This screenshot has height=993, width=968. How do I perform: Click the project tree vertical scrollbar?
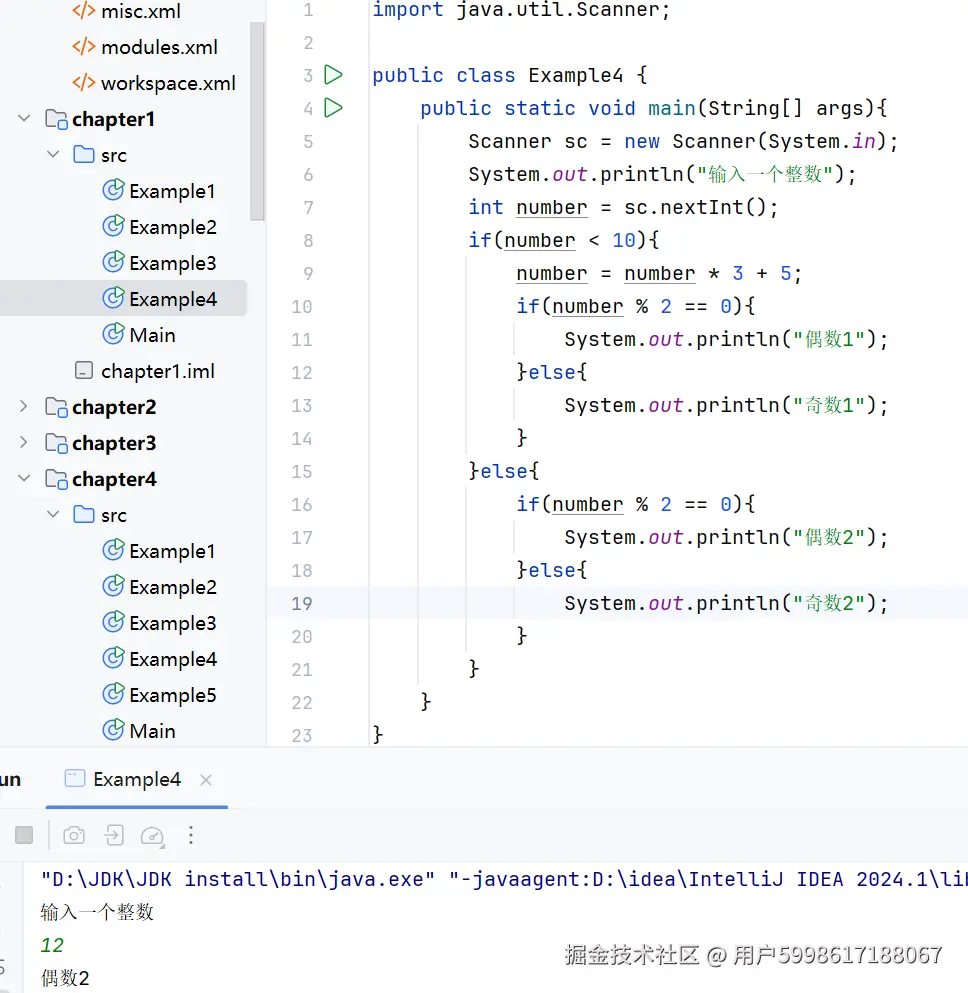[257, 120]
